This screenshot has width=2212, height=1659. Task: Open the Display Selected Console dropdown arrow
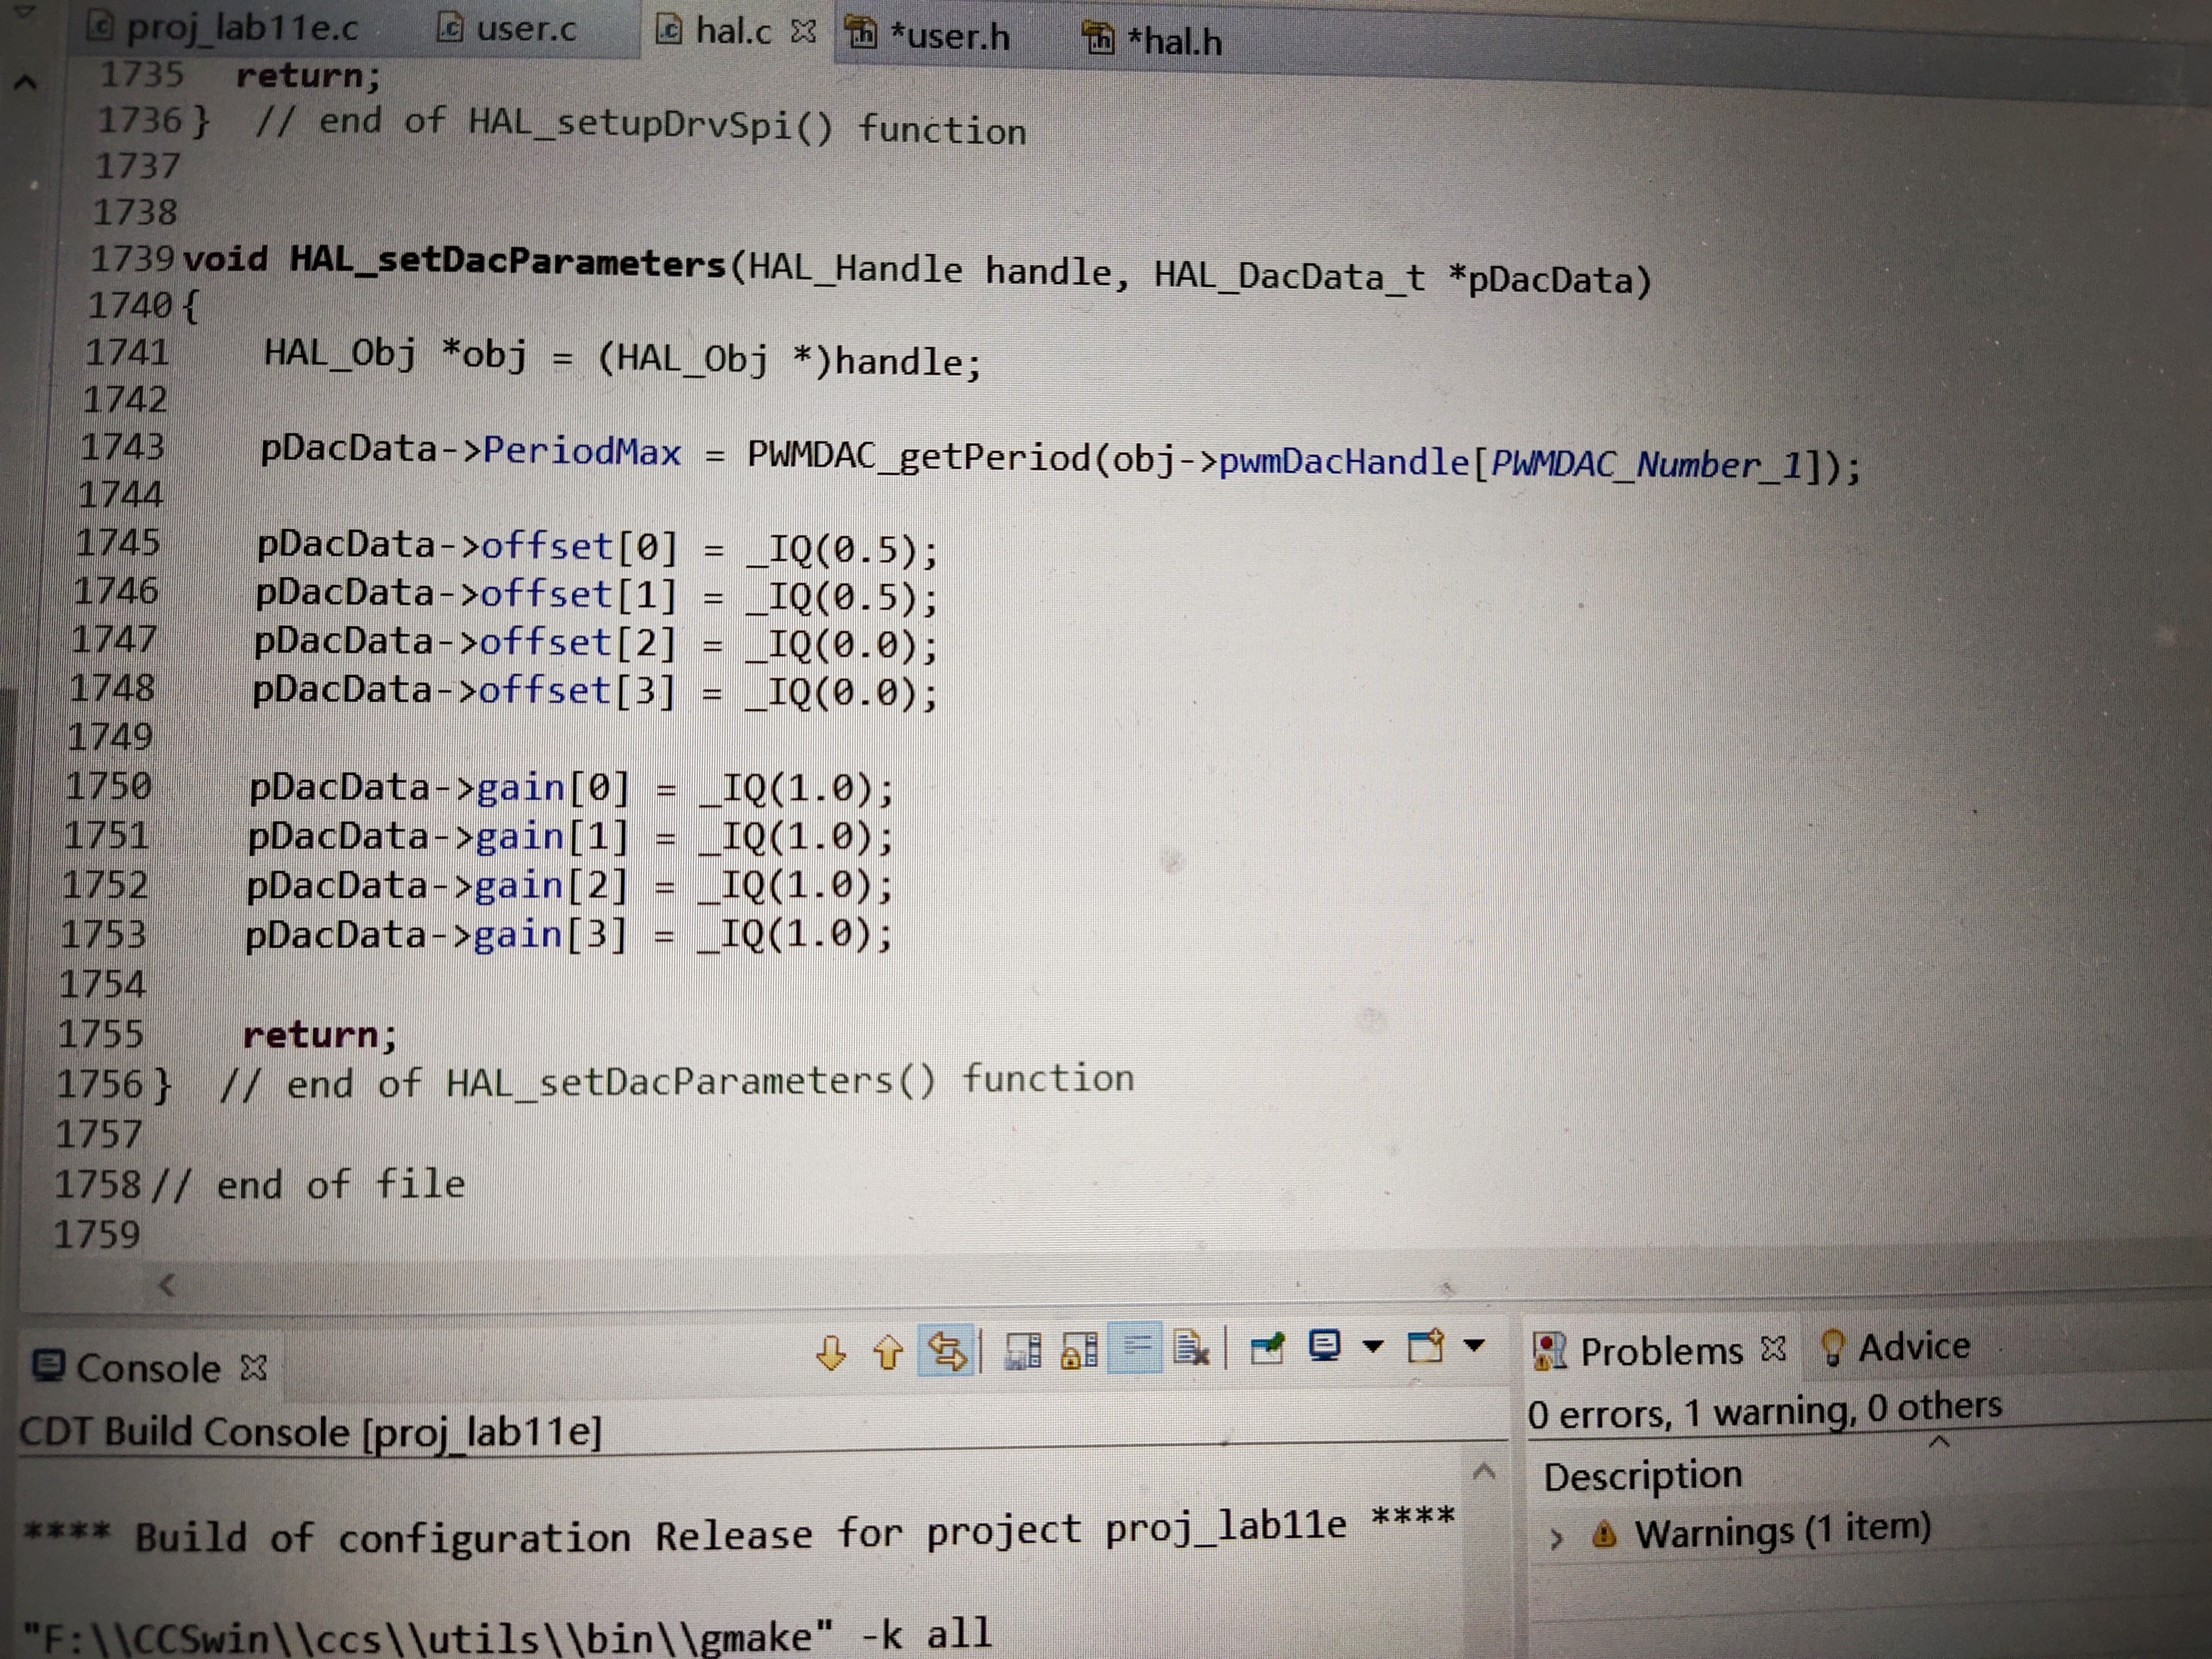tap(1374, 1347)
